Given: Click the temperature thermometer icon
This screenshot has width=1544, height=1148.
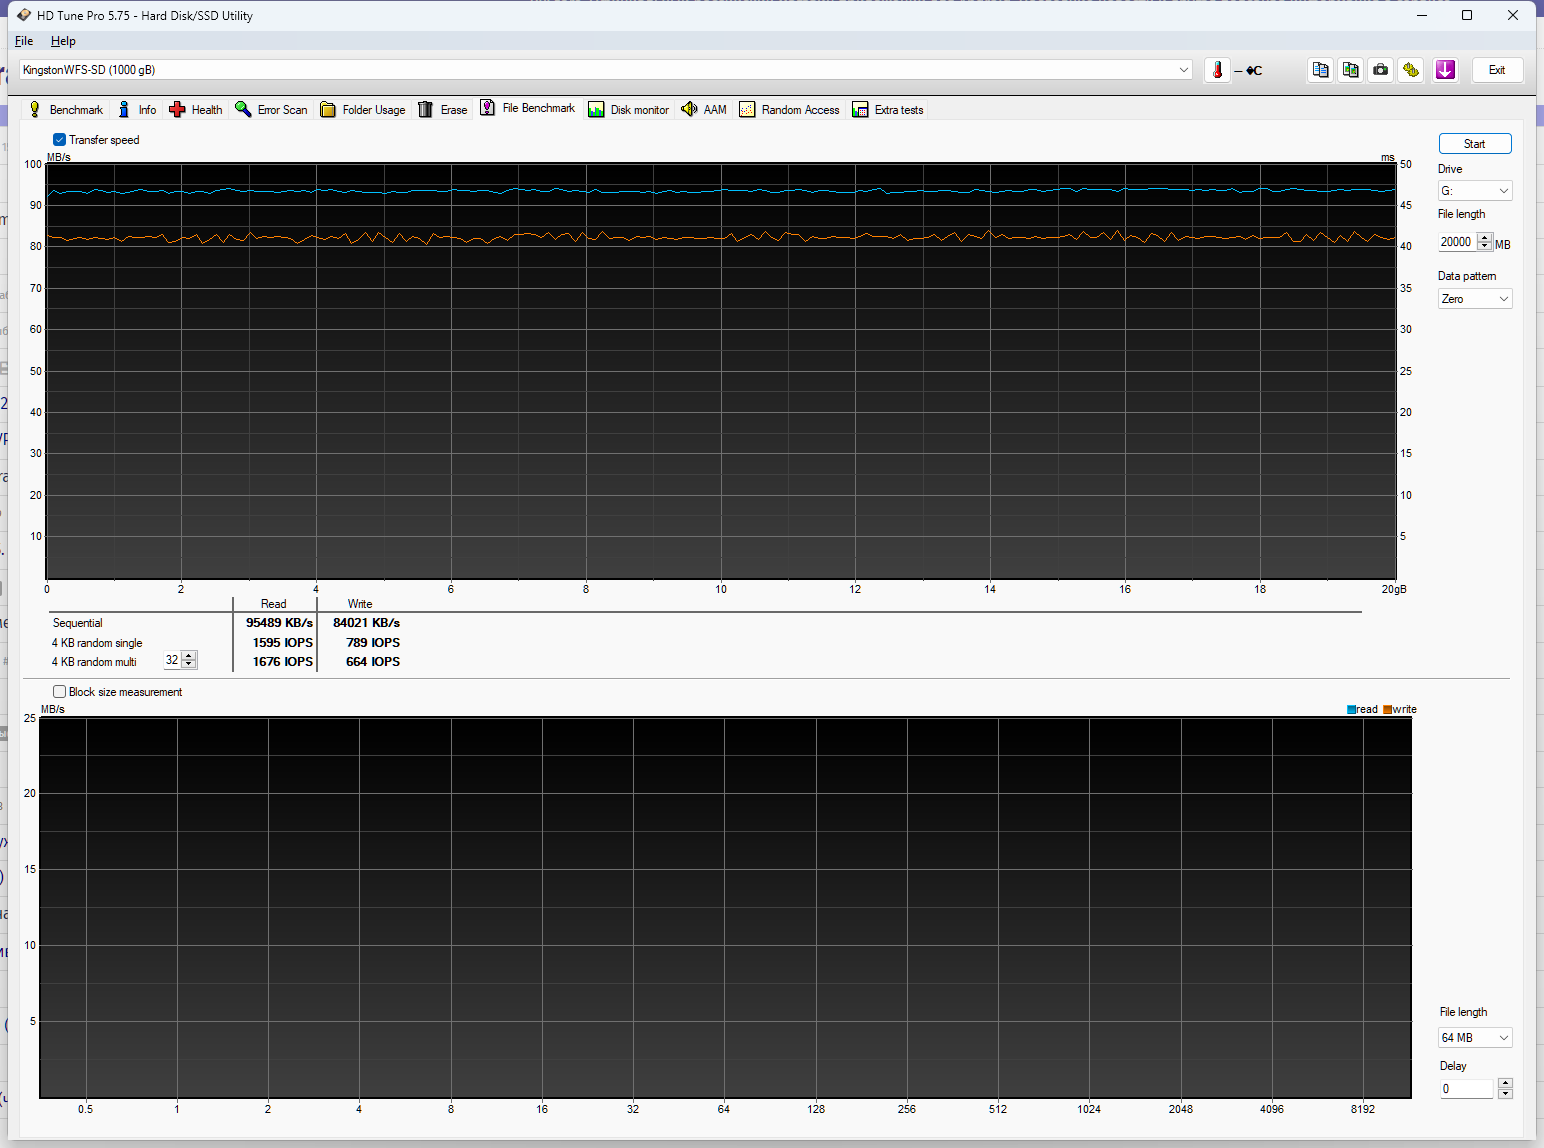Looking at the screenshot, I should pyautogui.click(x=1217, y=70).
